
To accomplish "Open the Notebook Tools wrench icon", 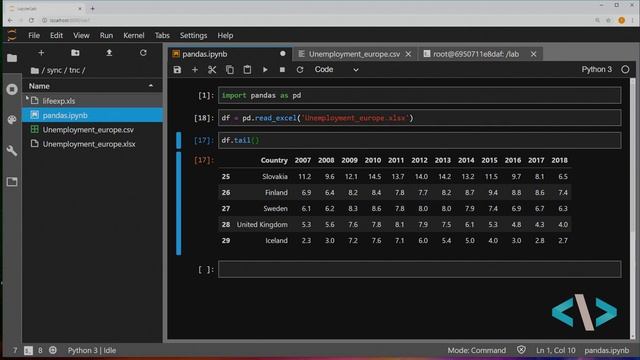I will tap(12, 151).
